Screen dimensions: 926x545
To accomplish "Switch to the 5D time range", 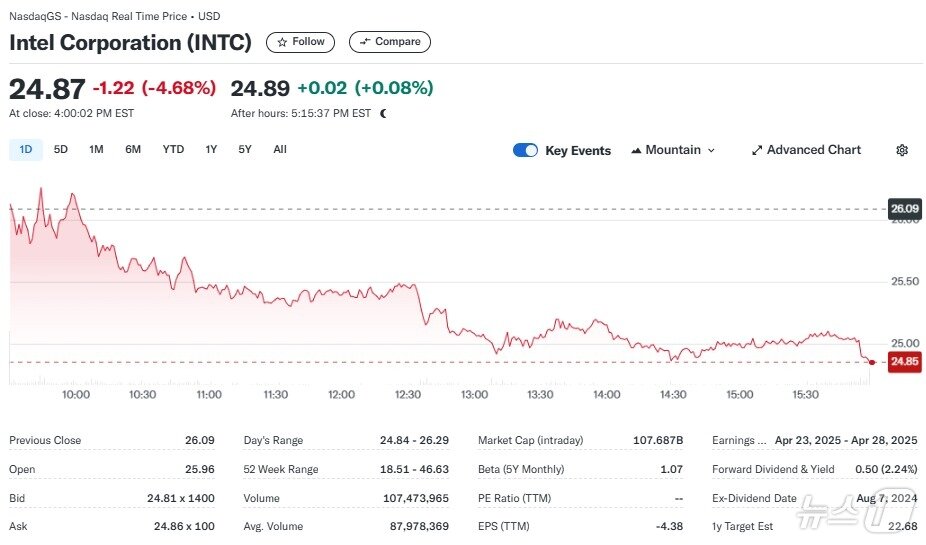I will coord(61,149).
